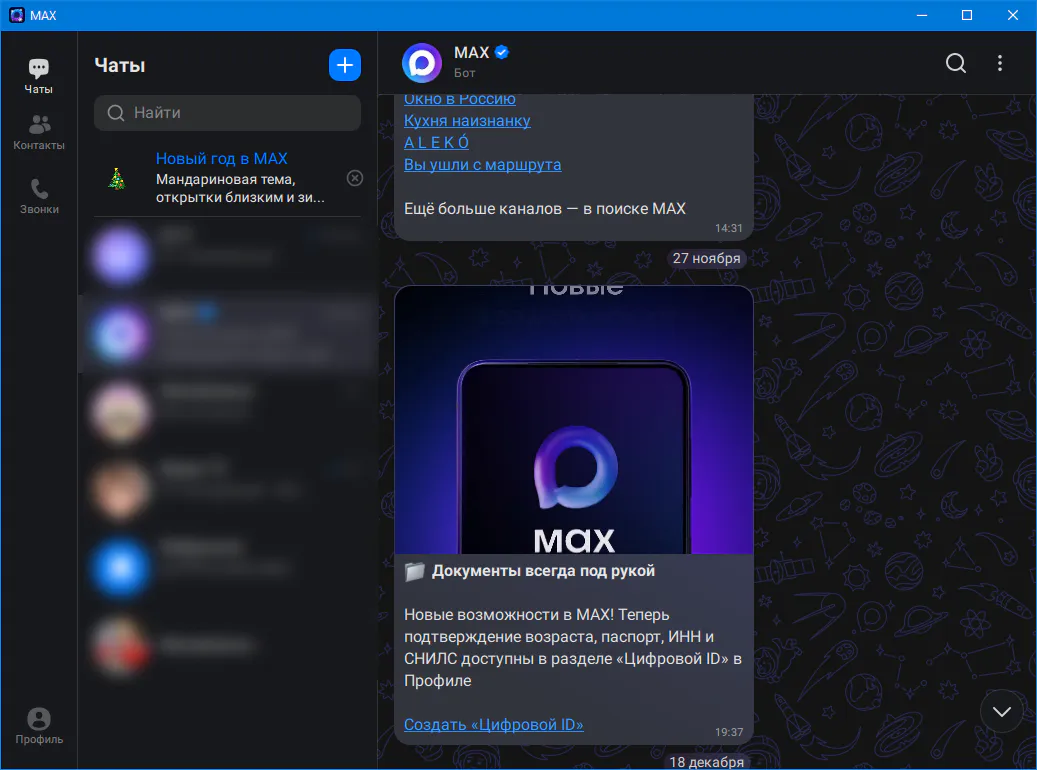The height and width of the screenshot is (770, 1037).
Task: Open the Чаты section in sidebar
Action: coord(38,76)
